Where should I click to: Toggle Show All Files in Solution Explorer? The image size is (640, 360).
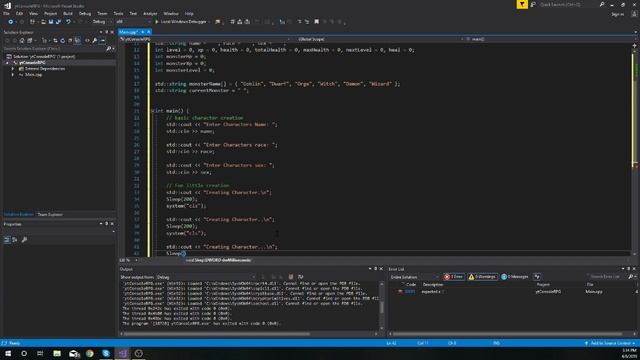(78, 41)
